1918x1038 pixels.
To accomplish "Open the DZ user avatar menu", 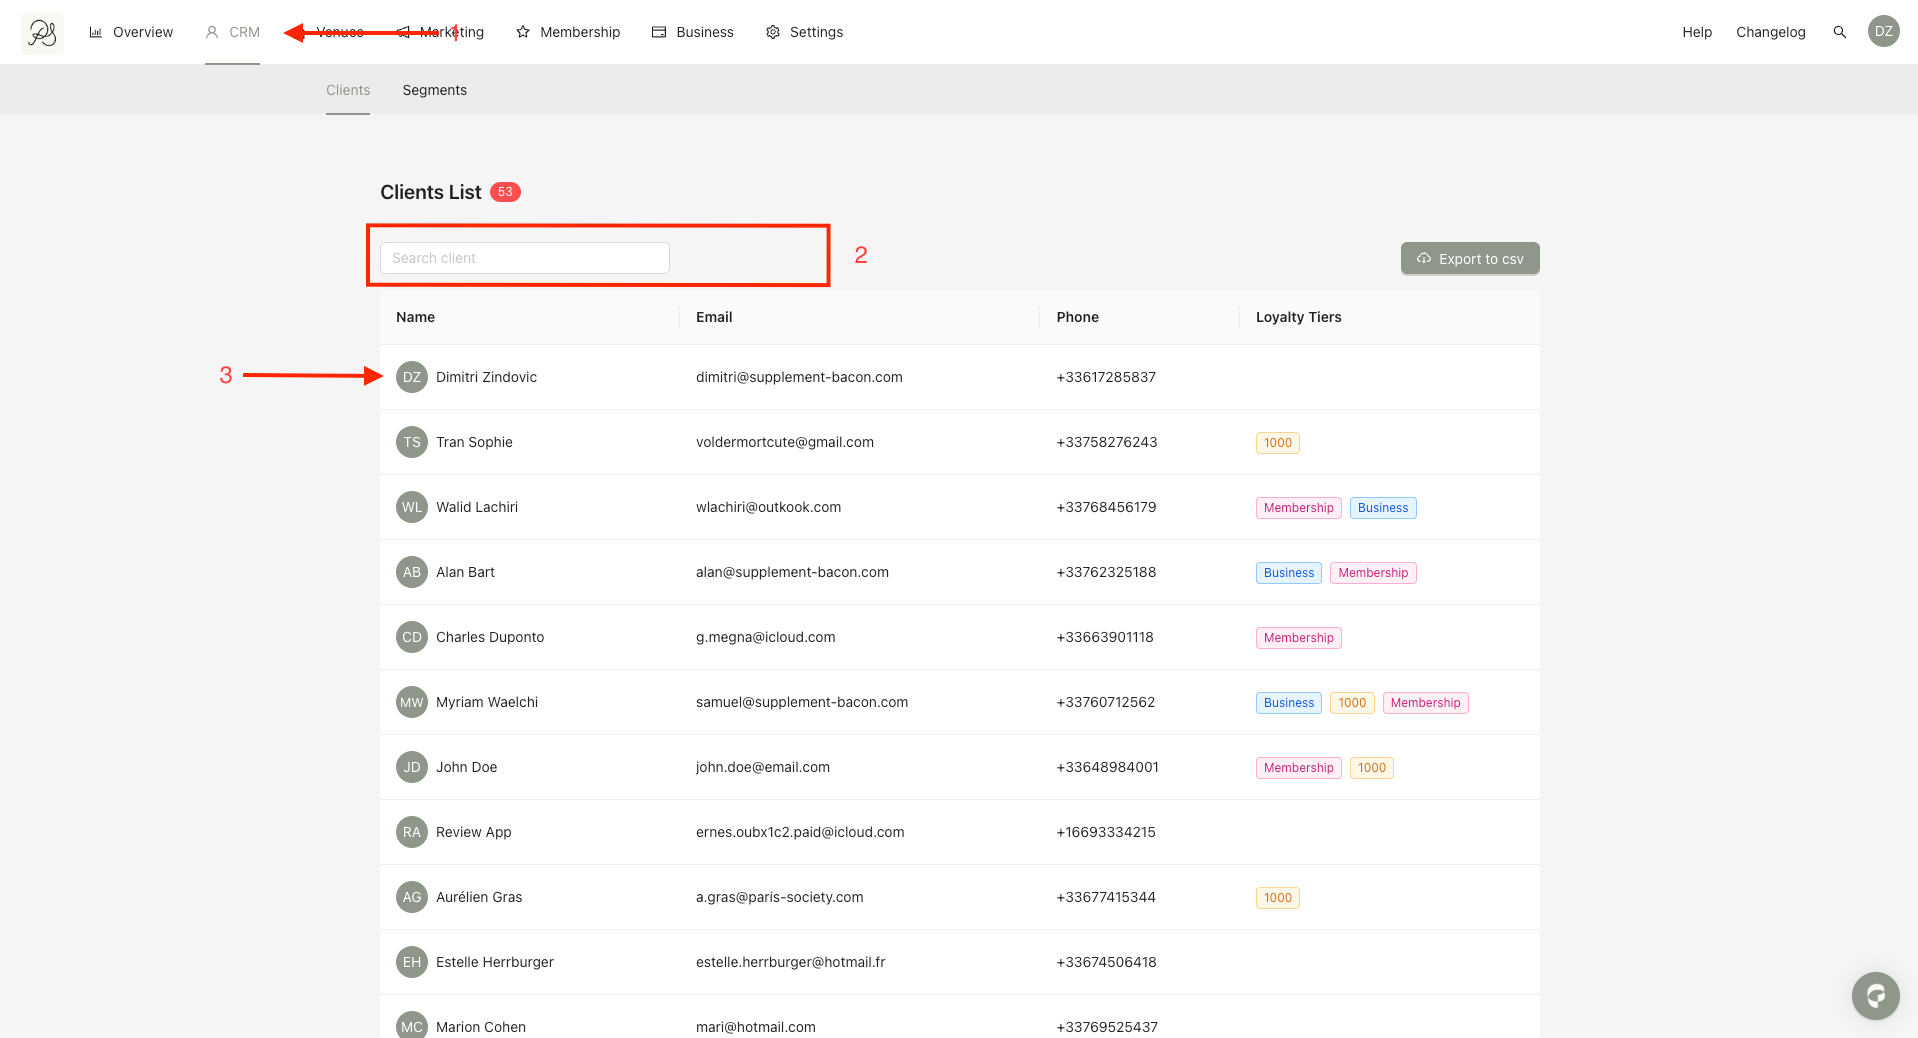I will click(1884, 31).
